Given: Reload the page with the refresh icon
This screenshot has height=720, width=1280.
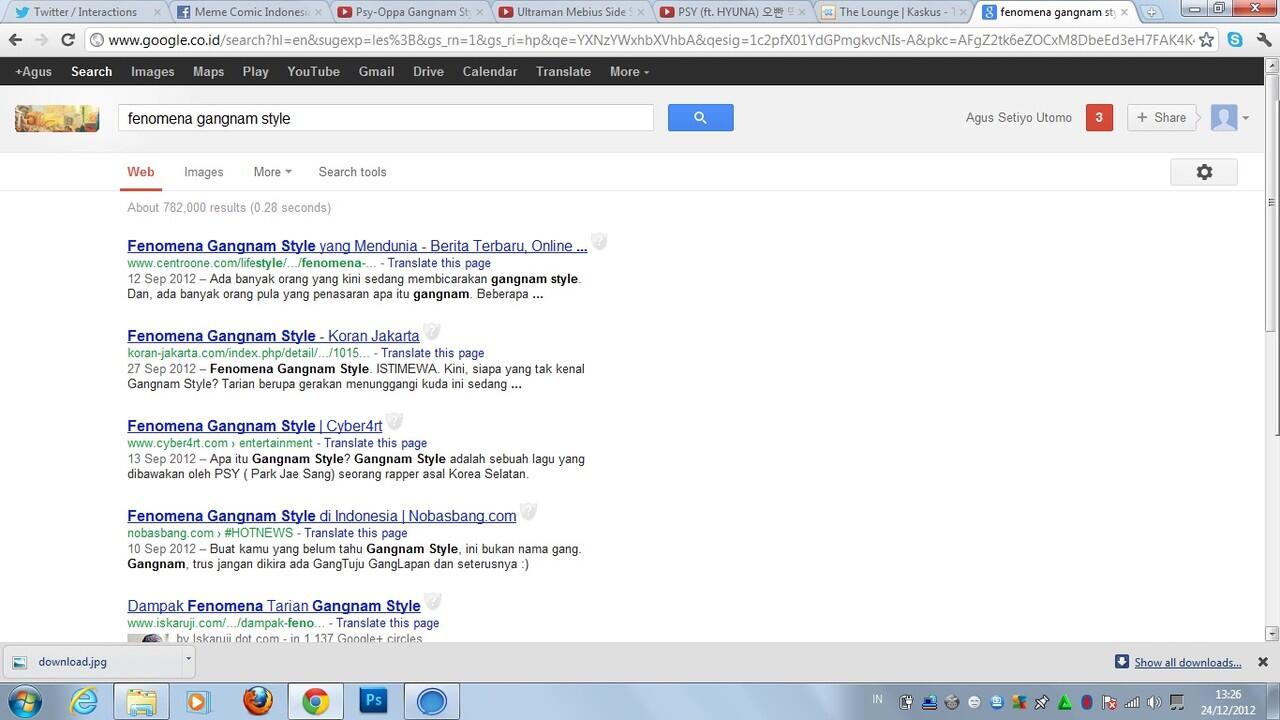Looking at the screenshot, I should 68,40.
